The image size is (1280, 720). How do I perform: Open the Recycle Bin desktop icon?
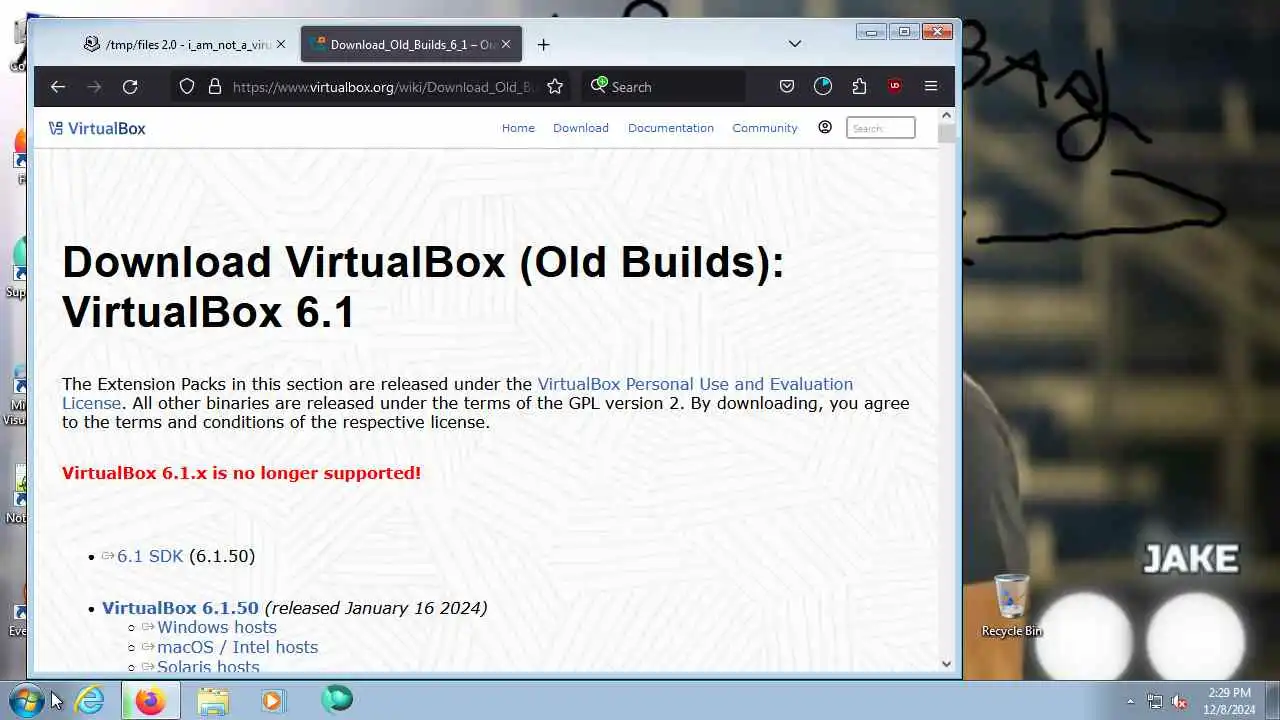tap(1011, 605)
